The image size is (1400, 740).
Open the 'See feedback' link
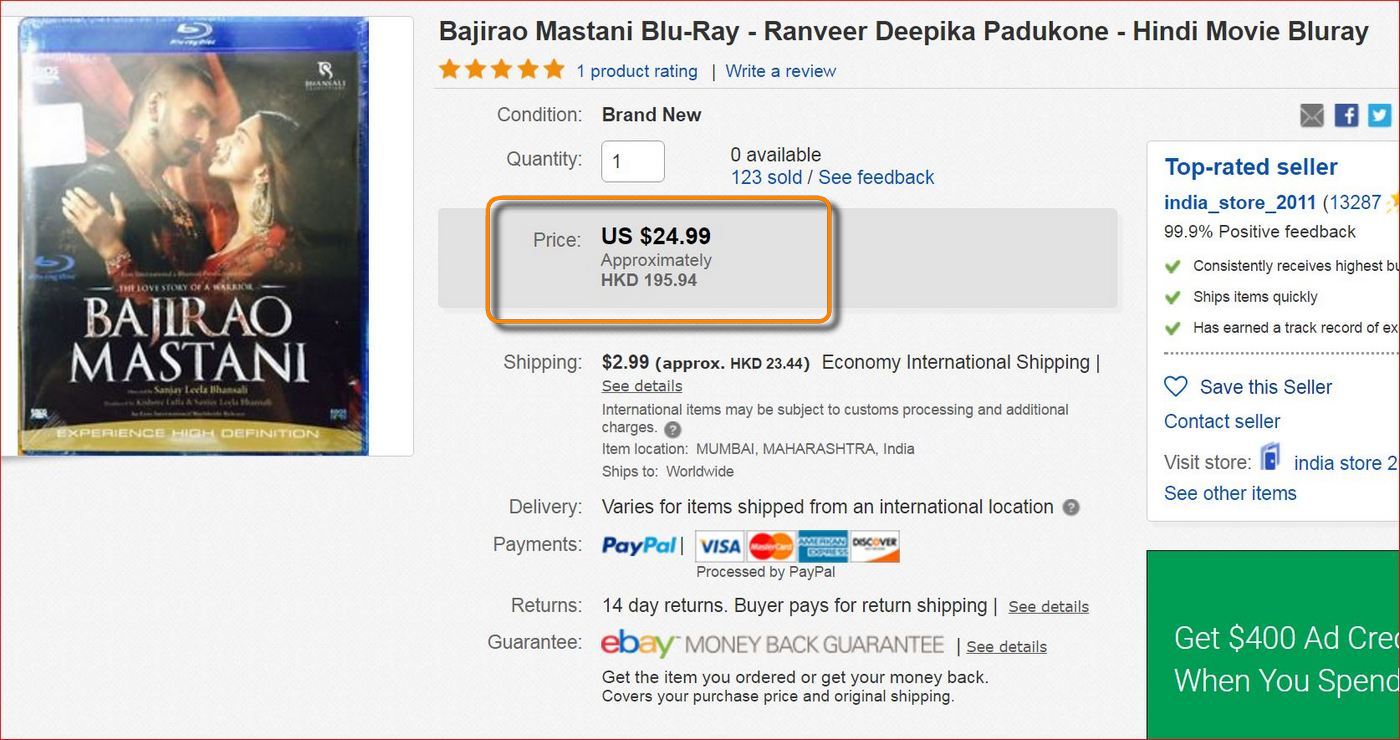click(876, 177)
